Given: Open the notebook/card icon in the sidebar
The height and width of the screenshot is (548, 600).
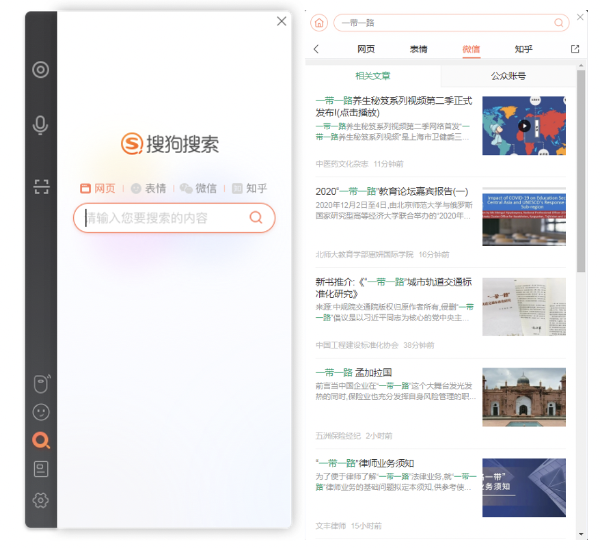Looking at the screenshot, I should pos(41,469).
